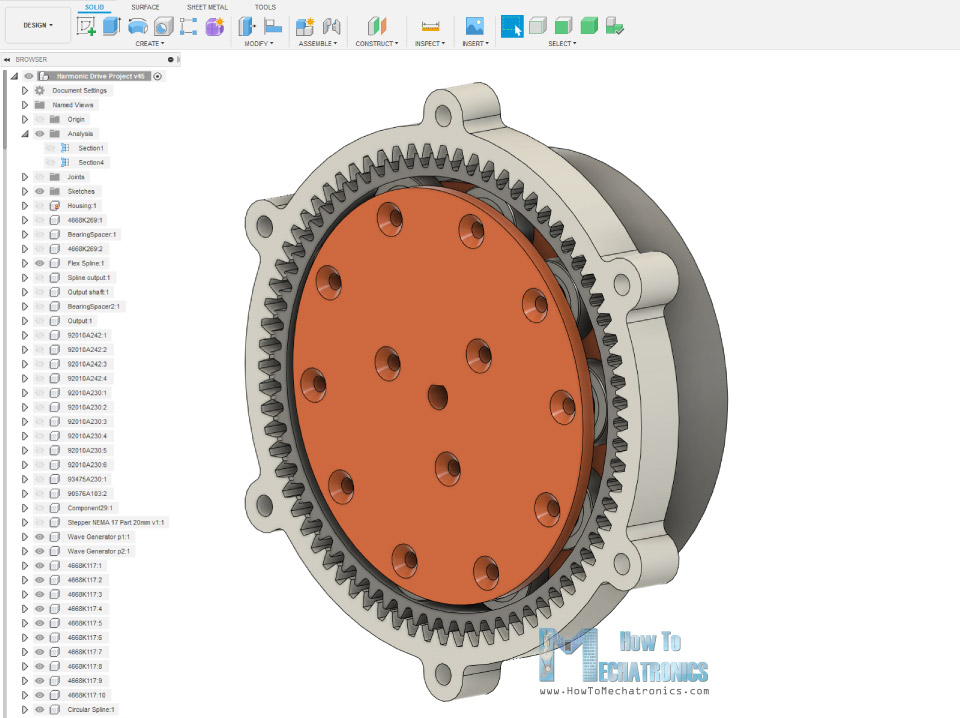Open the DESIGN workspace dropdown

pos(37,24)
